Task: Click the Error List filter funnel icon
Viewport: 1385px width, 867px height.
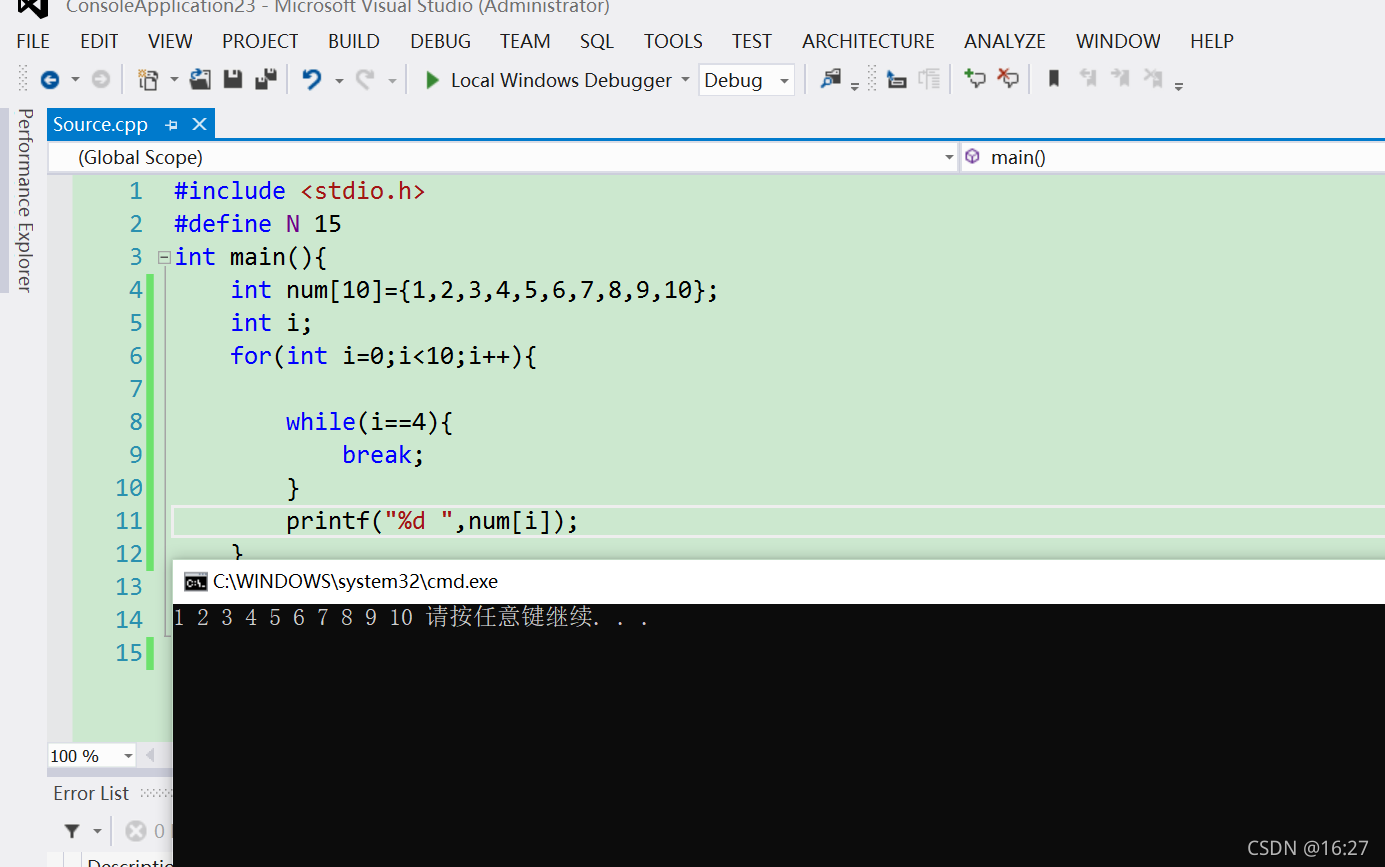Action: coord(72,831)
